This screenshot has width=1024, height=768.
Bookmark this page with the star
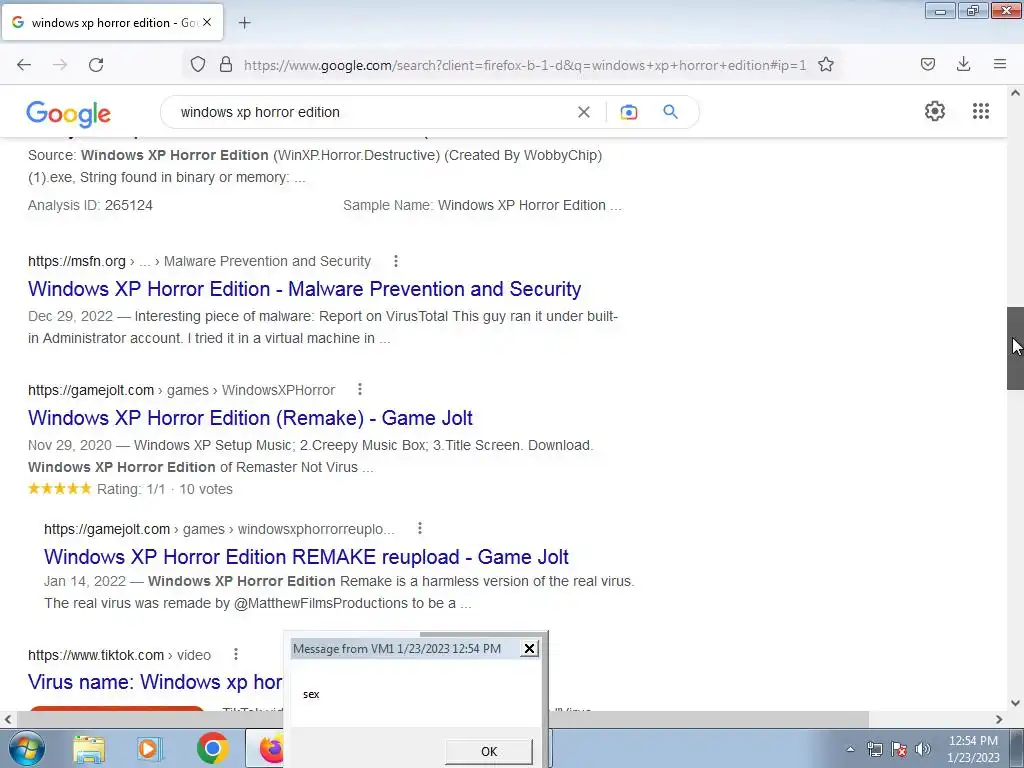point(826,65)
